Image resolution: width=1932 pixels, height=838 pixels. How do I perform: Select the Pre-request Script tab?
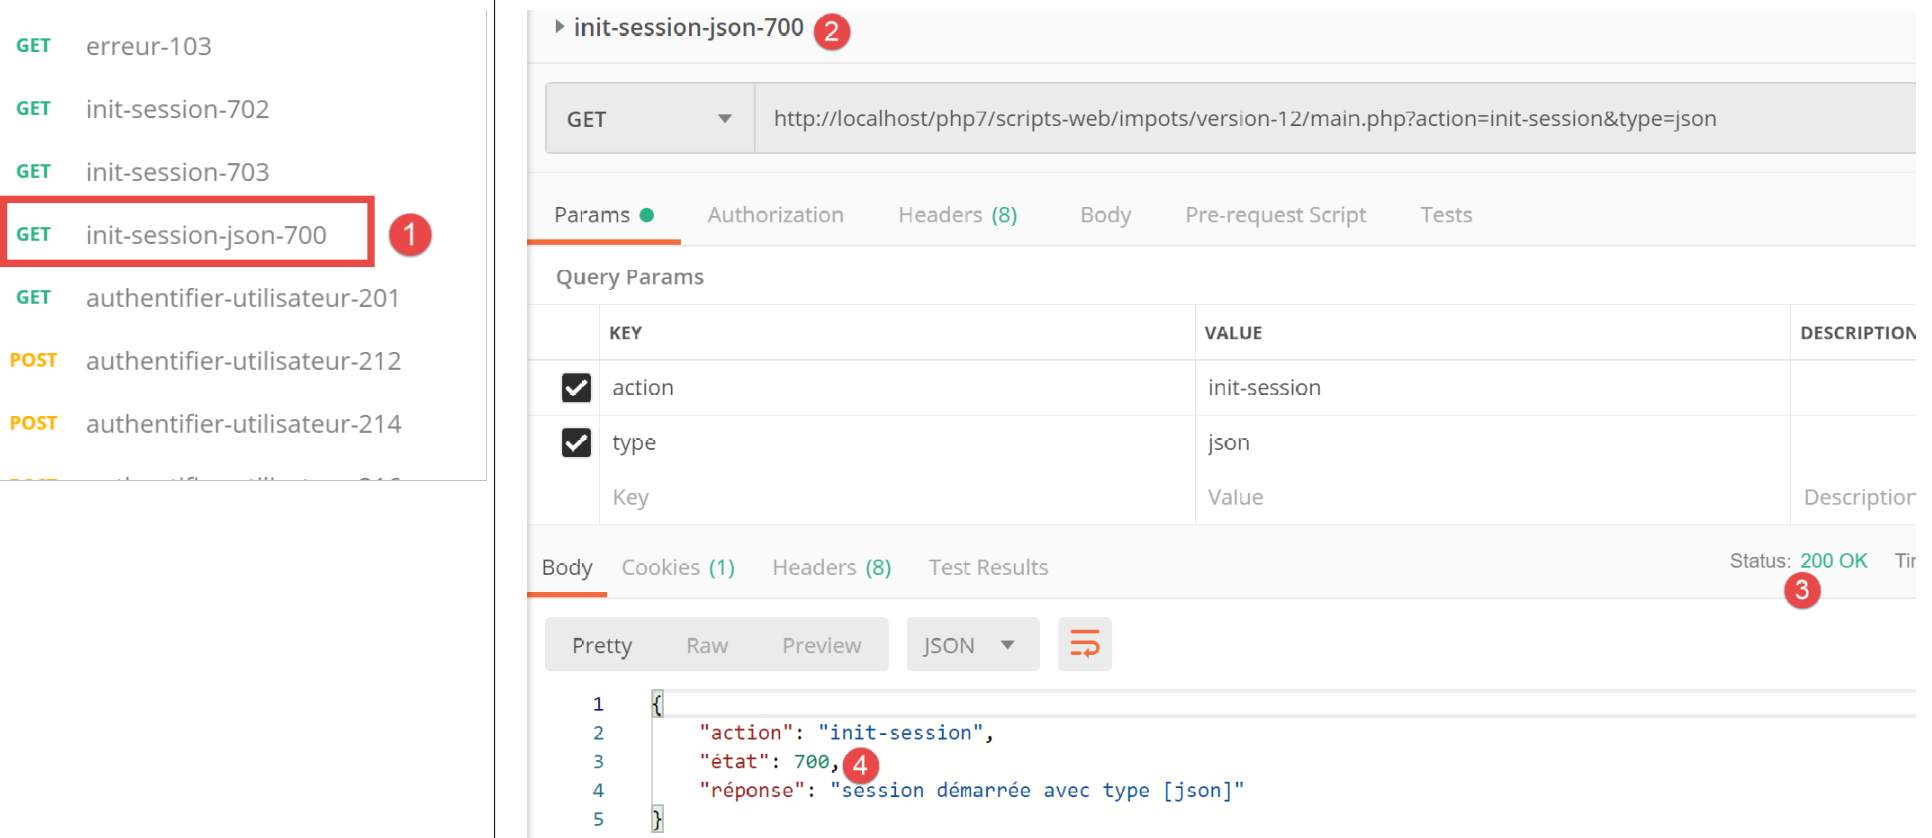point(1275,215)
